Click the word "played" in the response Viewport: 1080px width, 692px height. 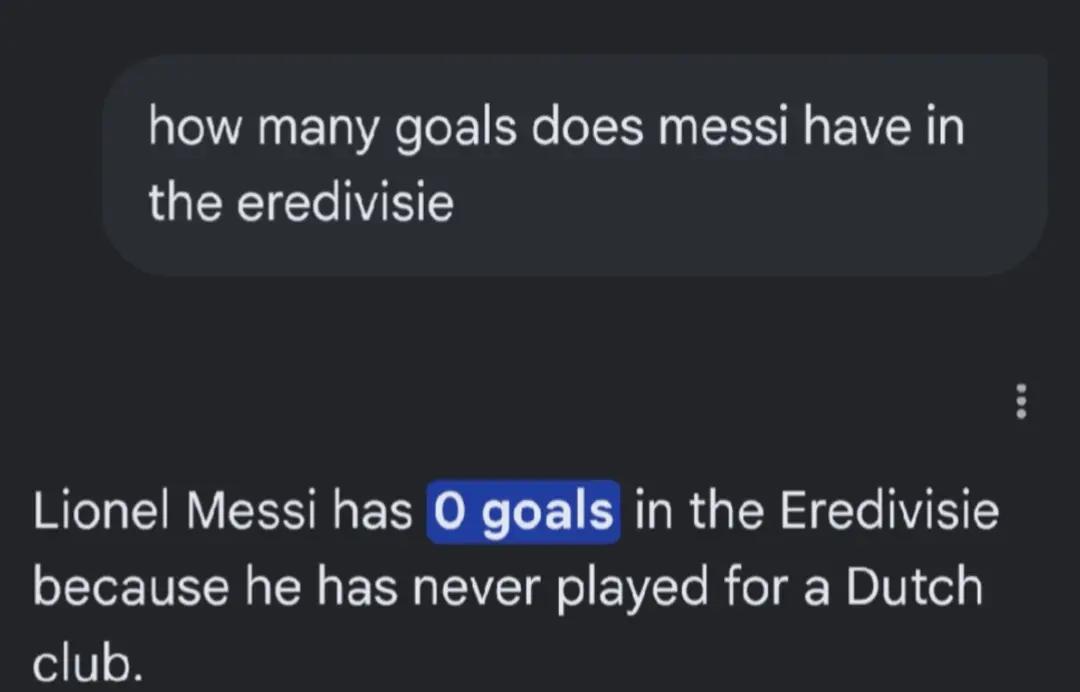coord(632,589)
